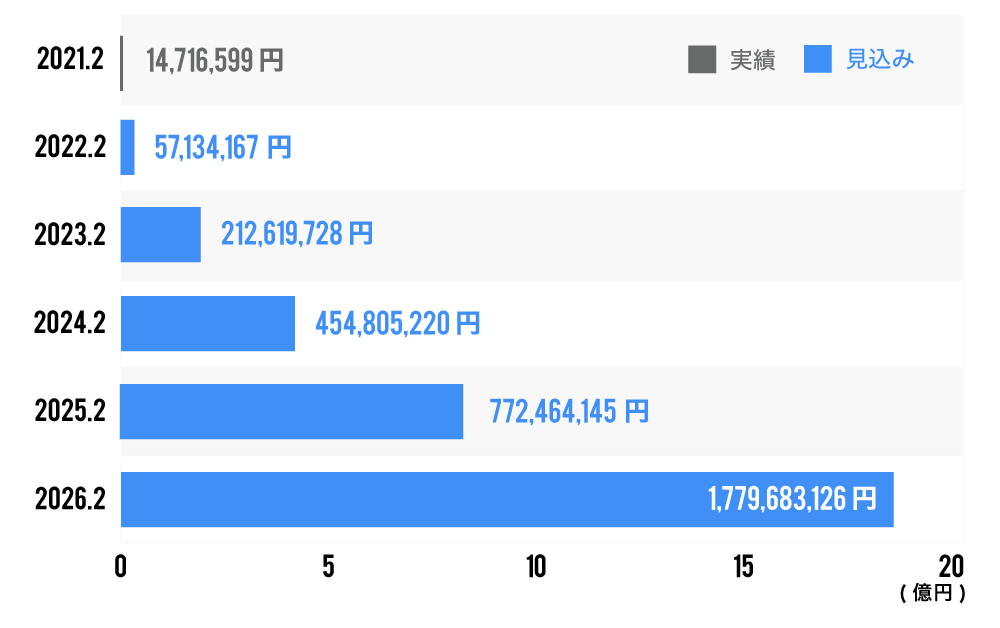Click the (億円) axis unit label

[x=932, y=594]
